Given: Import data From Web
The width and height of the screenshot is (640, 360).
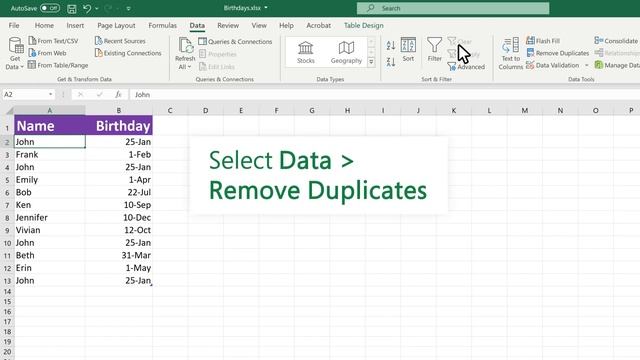Looking at the screenshot, I should pyautogui.click(x=47, y=53).
